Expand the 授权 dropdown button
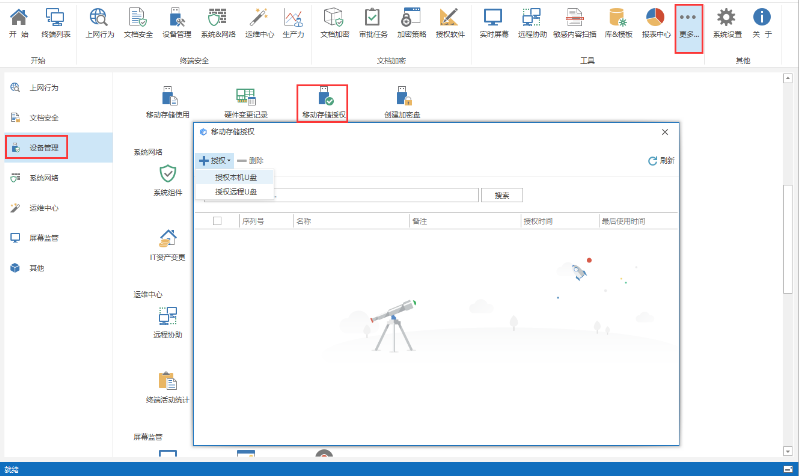The width and height of the screenshot is (799, 476). tap(215, 161)
